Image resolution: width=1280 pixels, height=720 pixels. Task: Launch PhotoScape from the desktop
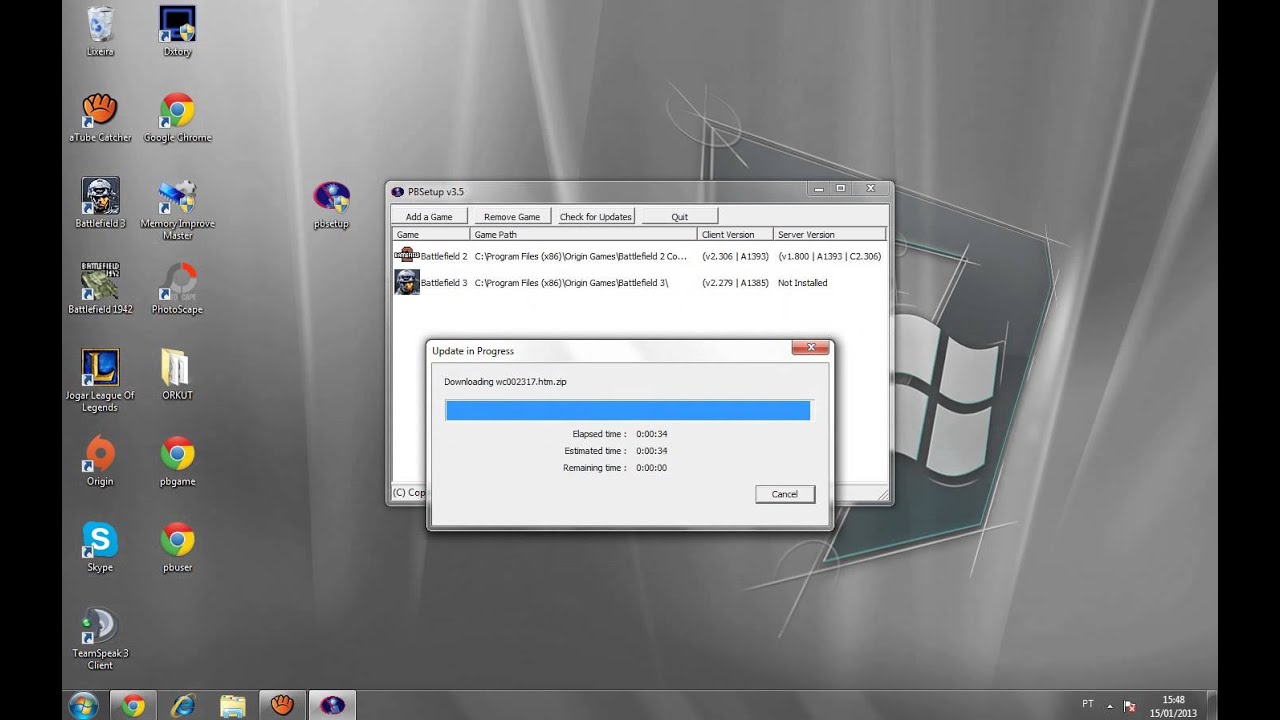(177, 289)
